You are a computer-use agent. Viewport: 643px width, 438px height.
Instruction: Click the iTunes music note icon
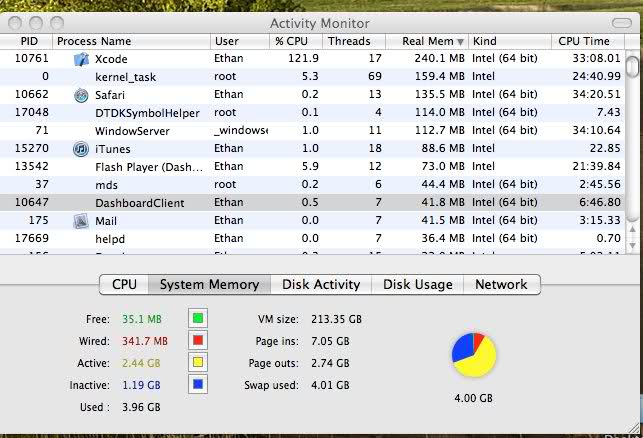tap(81, 149)
